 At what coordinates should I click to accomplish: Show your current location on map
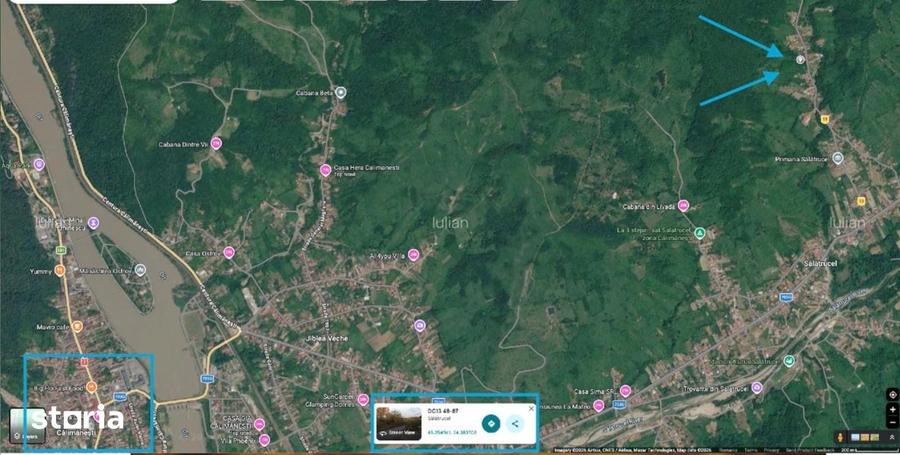(893, 394)
